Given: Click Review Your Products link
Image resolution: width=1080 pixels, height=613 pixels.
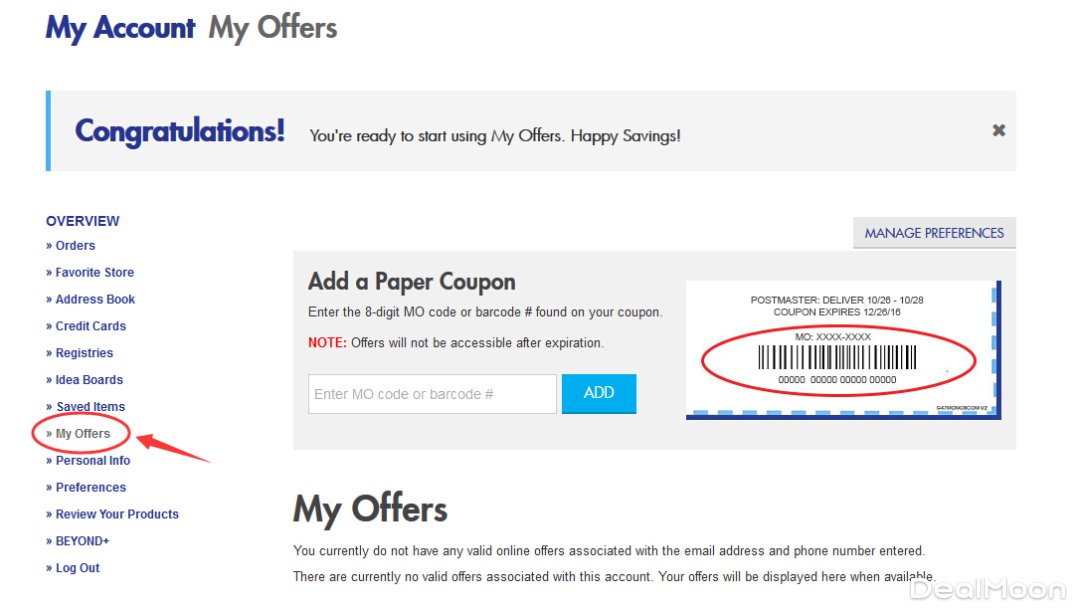Looking at the screenshot, I should click(116, 515).
